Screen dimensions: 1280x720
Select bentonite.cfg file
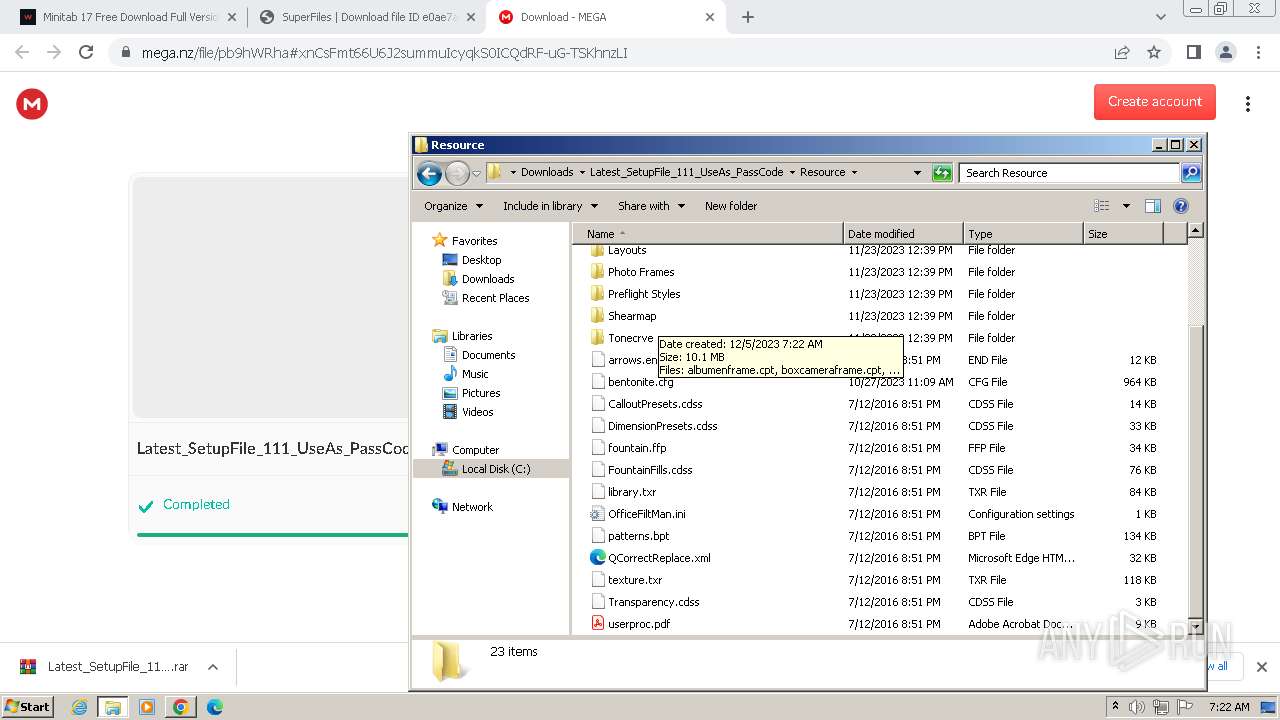coord(640,382)
